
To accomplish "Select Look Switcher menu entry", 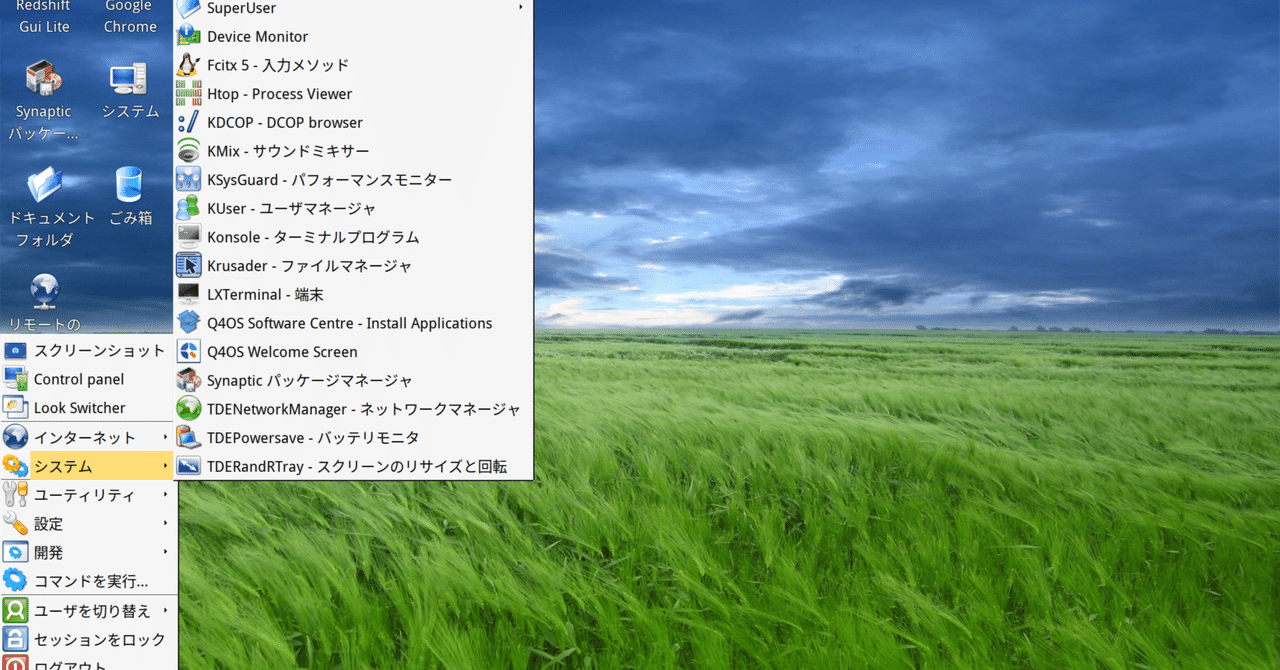I will (x=88, y=408).
